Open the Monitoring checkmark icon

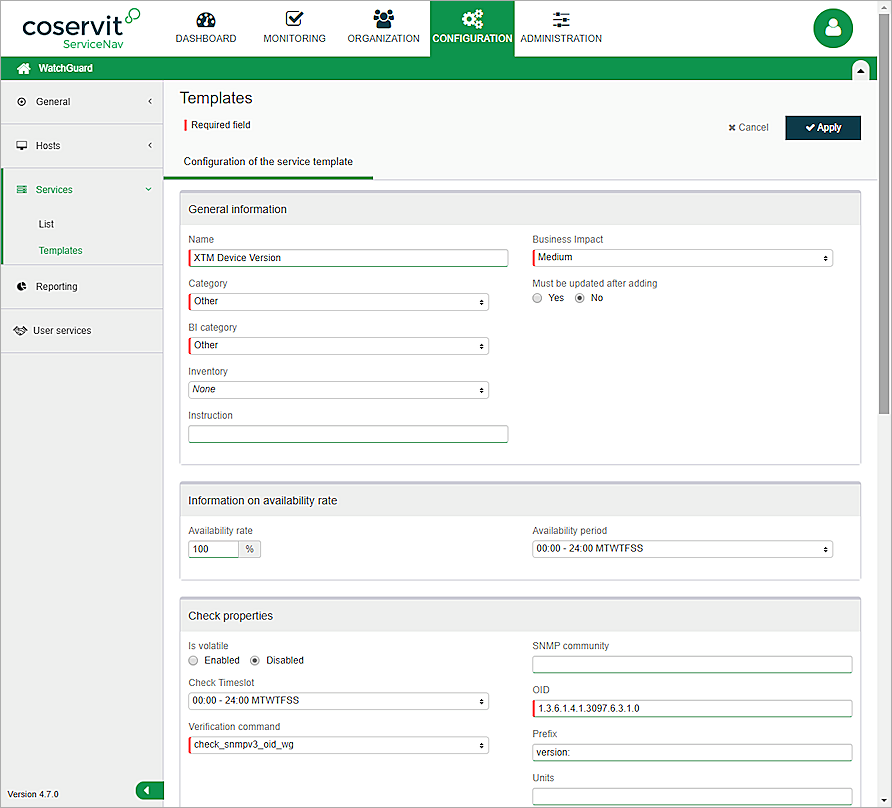point(294,20)
